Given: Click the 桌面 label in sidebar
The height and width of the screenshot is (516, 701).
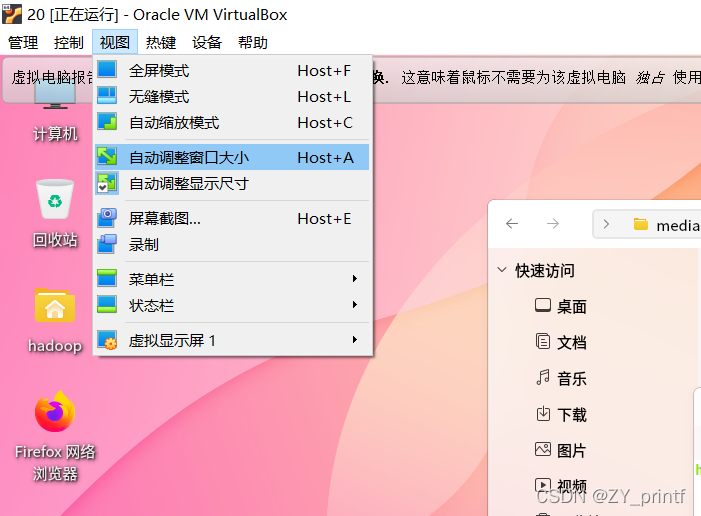Looking at the screenshot, I should pos(572,307).
